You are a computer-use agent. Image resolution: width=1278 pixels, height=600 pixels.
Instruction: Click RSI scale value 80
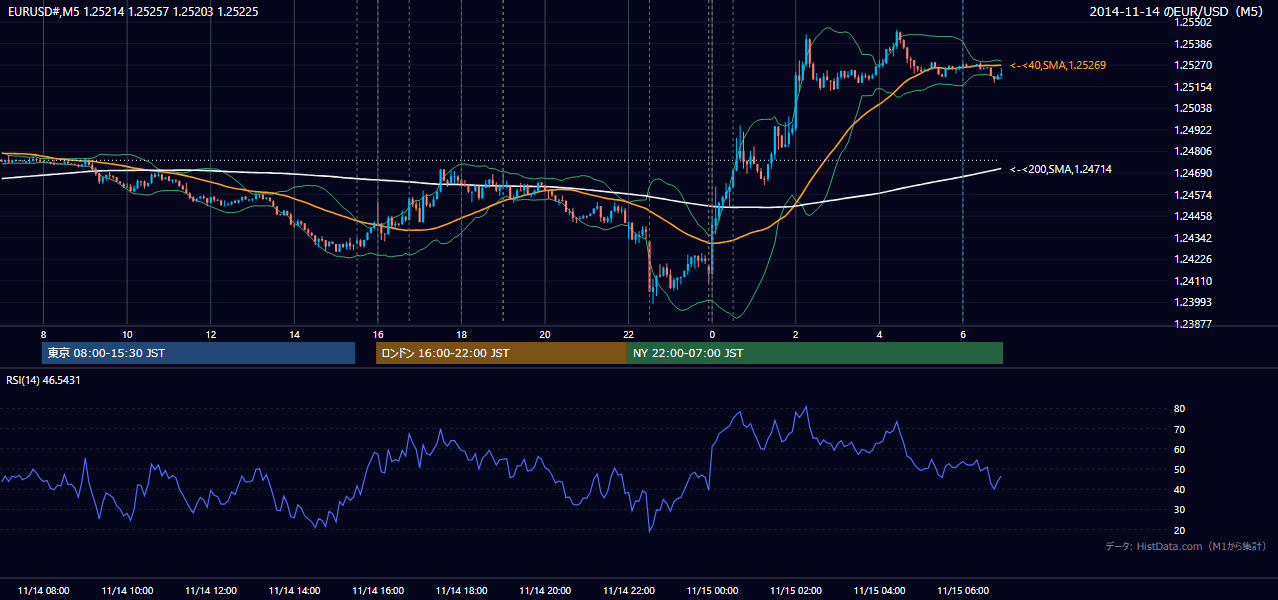1180,409
